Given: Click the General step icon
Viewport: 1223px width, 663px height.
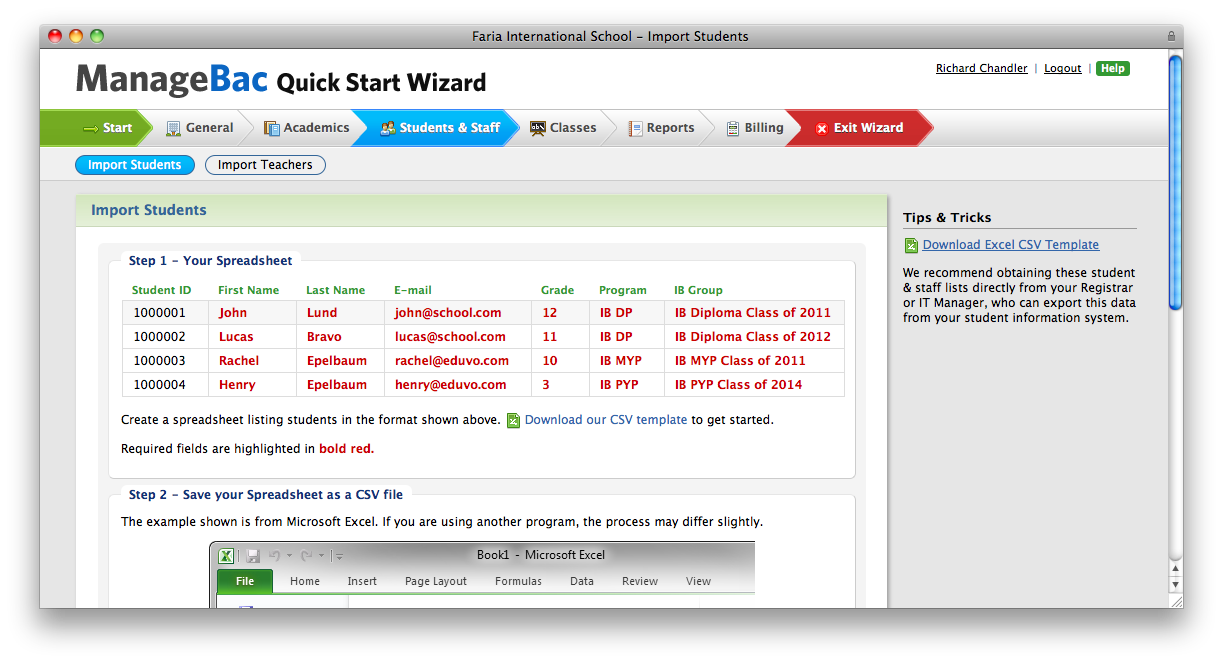Looking at the screenshot, I should tap(173, 128).
